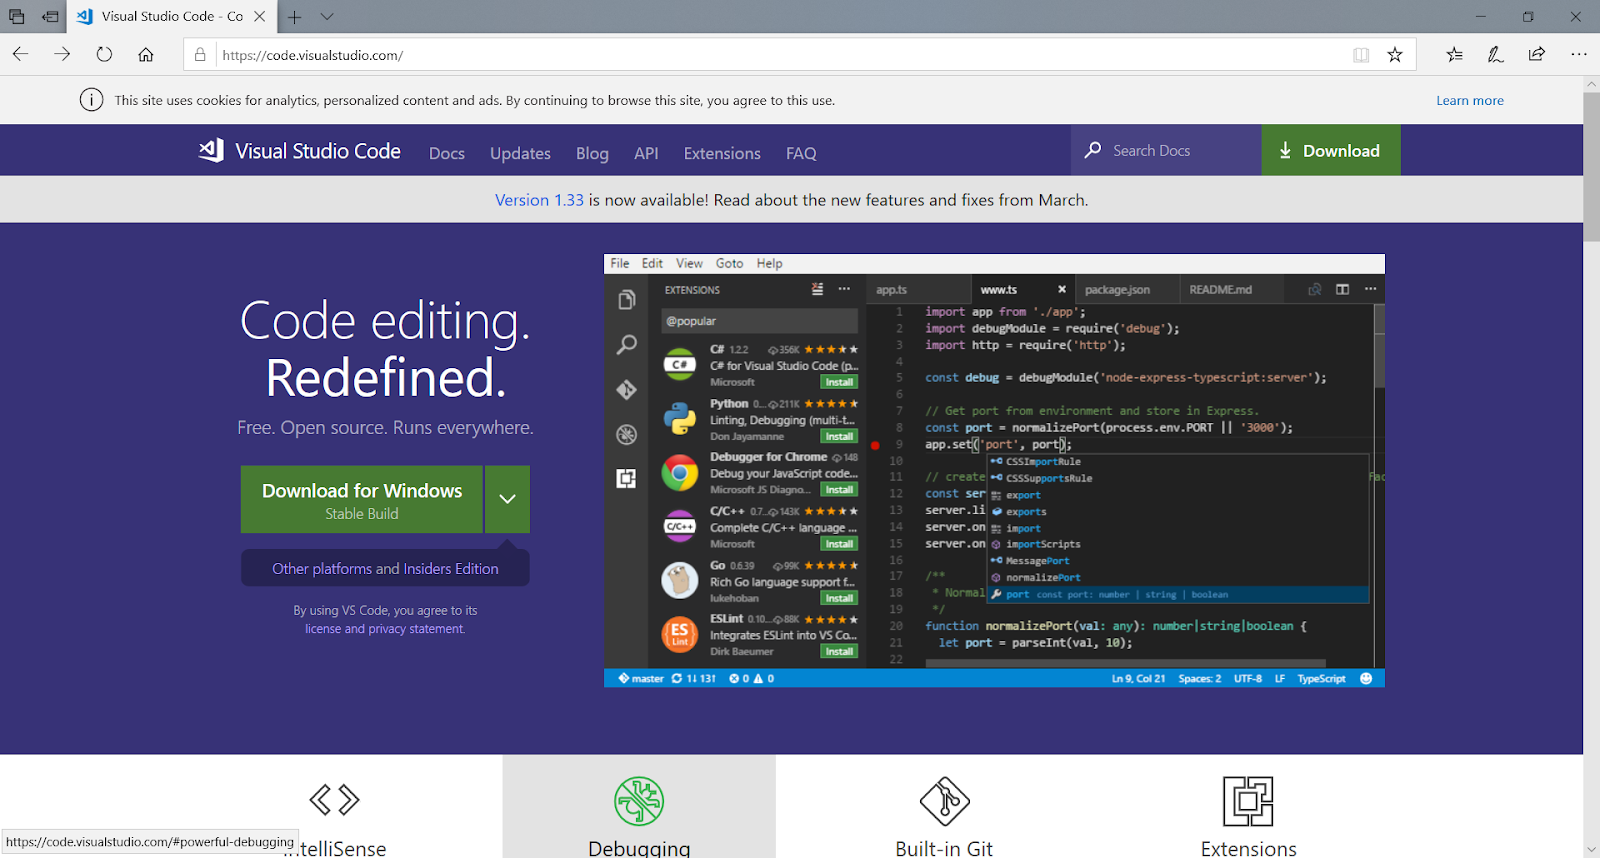Open a new browser tab
Image resolution: width=1600 pixels, height=858 pixels.
point(295,16)
